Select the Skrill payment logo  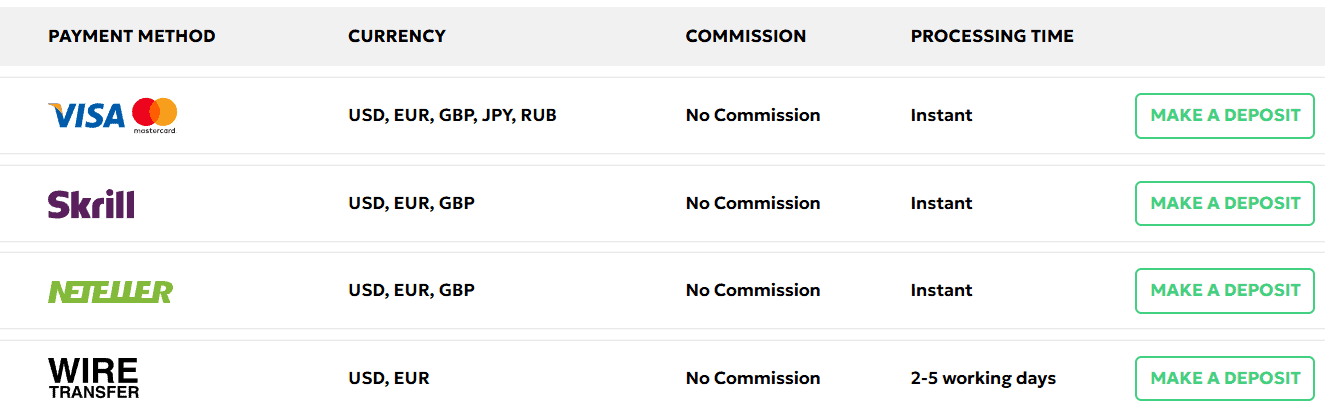click(x=91, y=203)
